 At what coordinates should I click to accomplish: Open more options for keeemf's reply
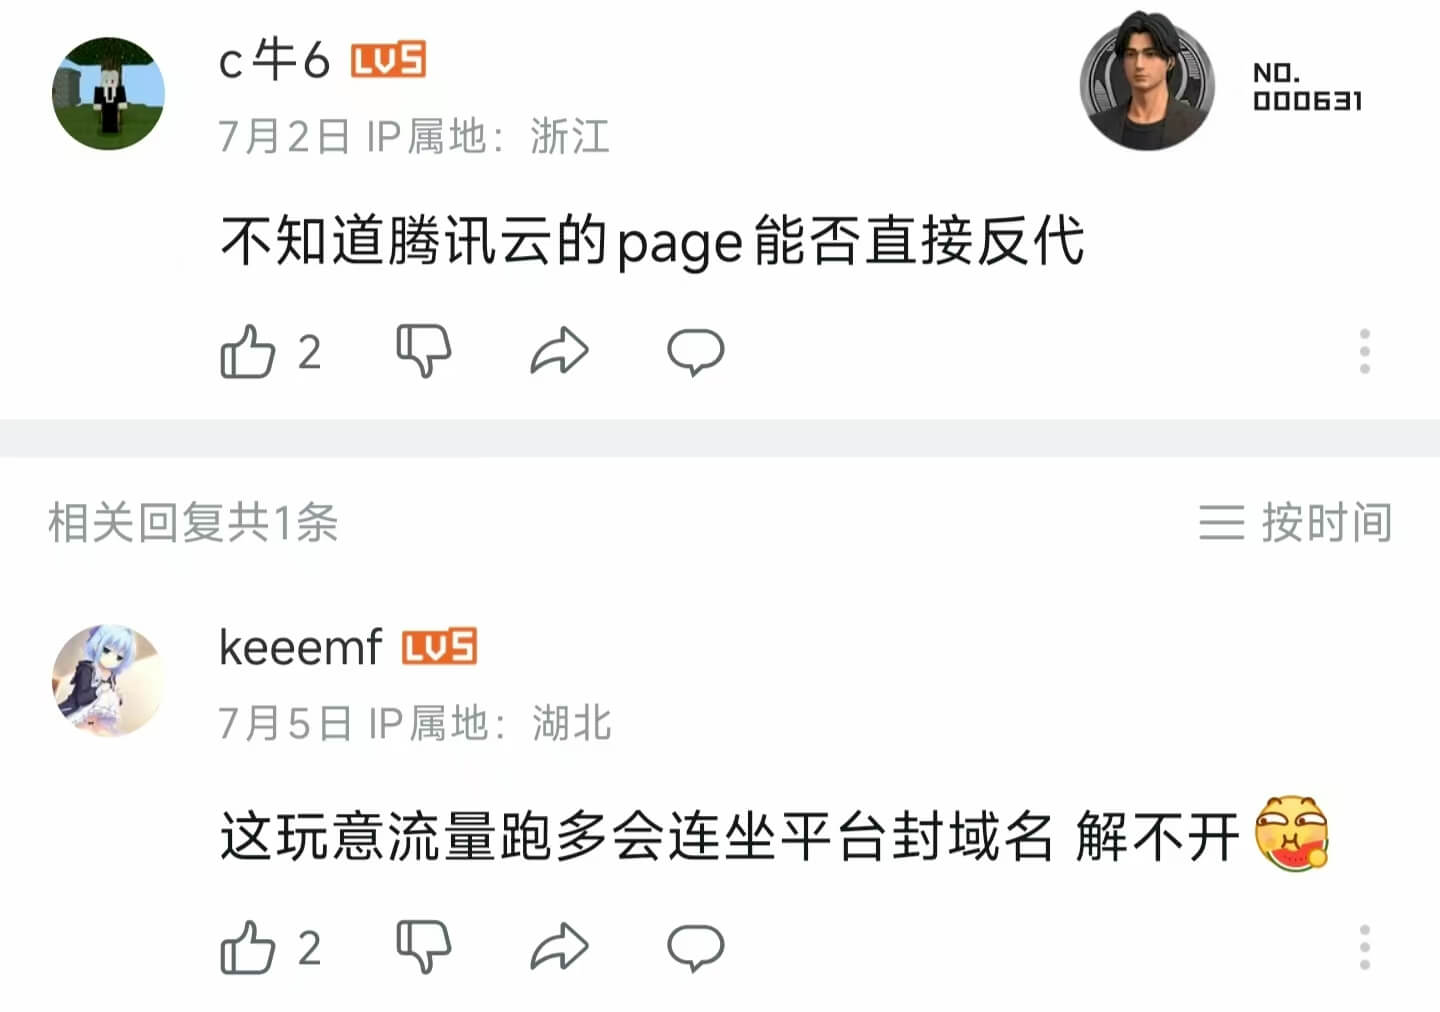(1364, 946)
